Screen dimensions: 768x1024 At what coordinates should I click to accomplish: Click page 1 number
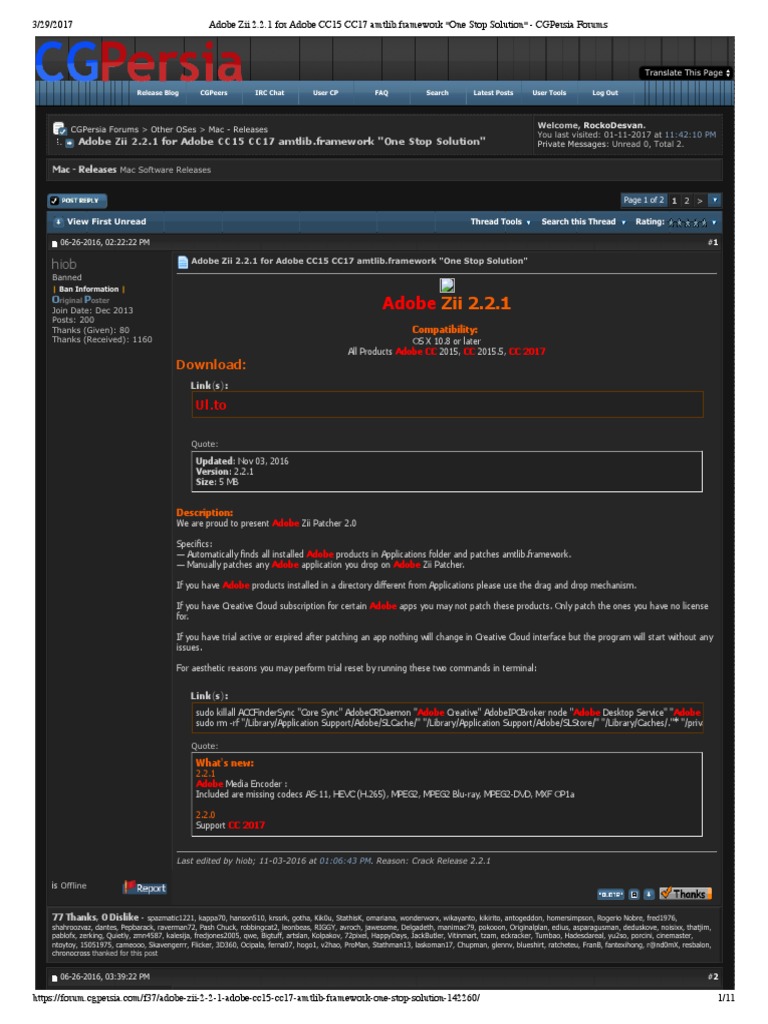(674, 200)
